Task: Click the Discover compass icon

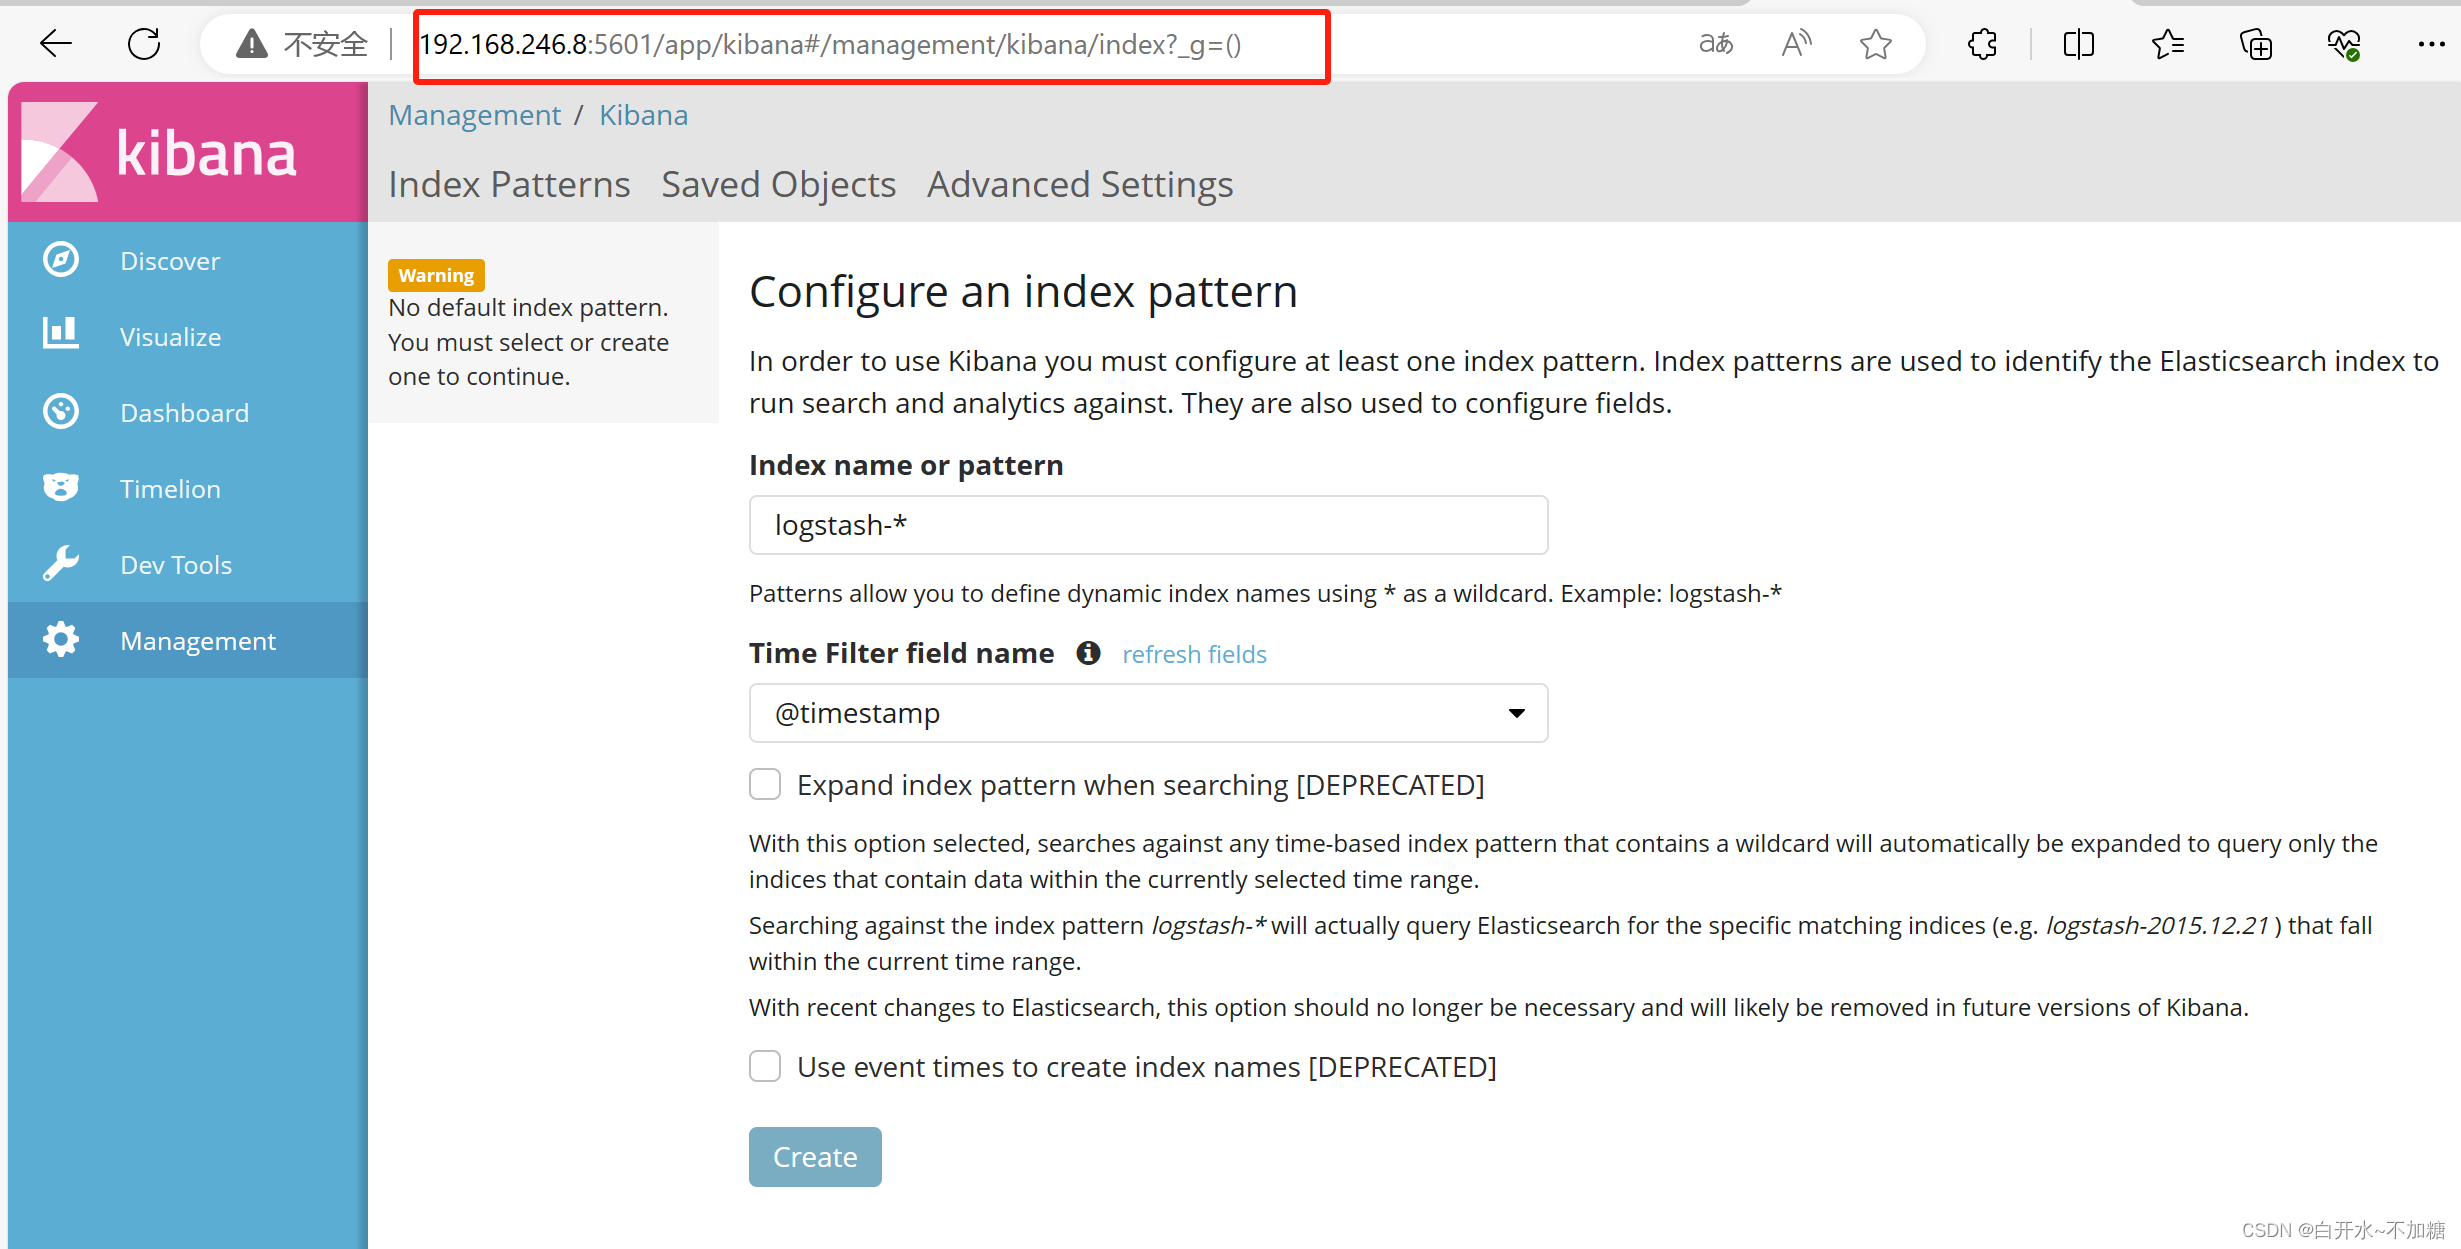Action: [x=61, y=260]
